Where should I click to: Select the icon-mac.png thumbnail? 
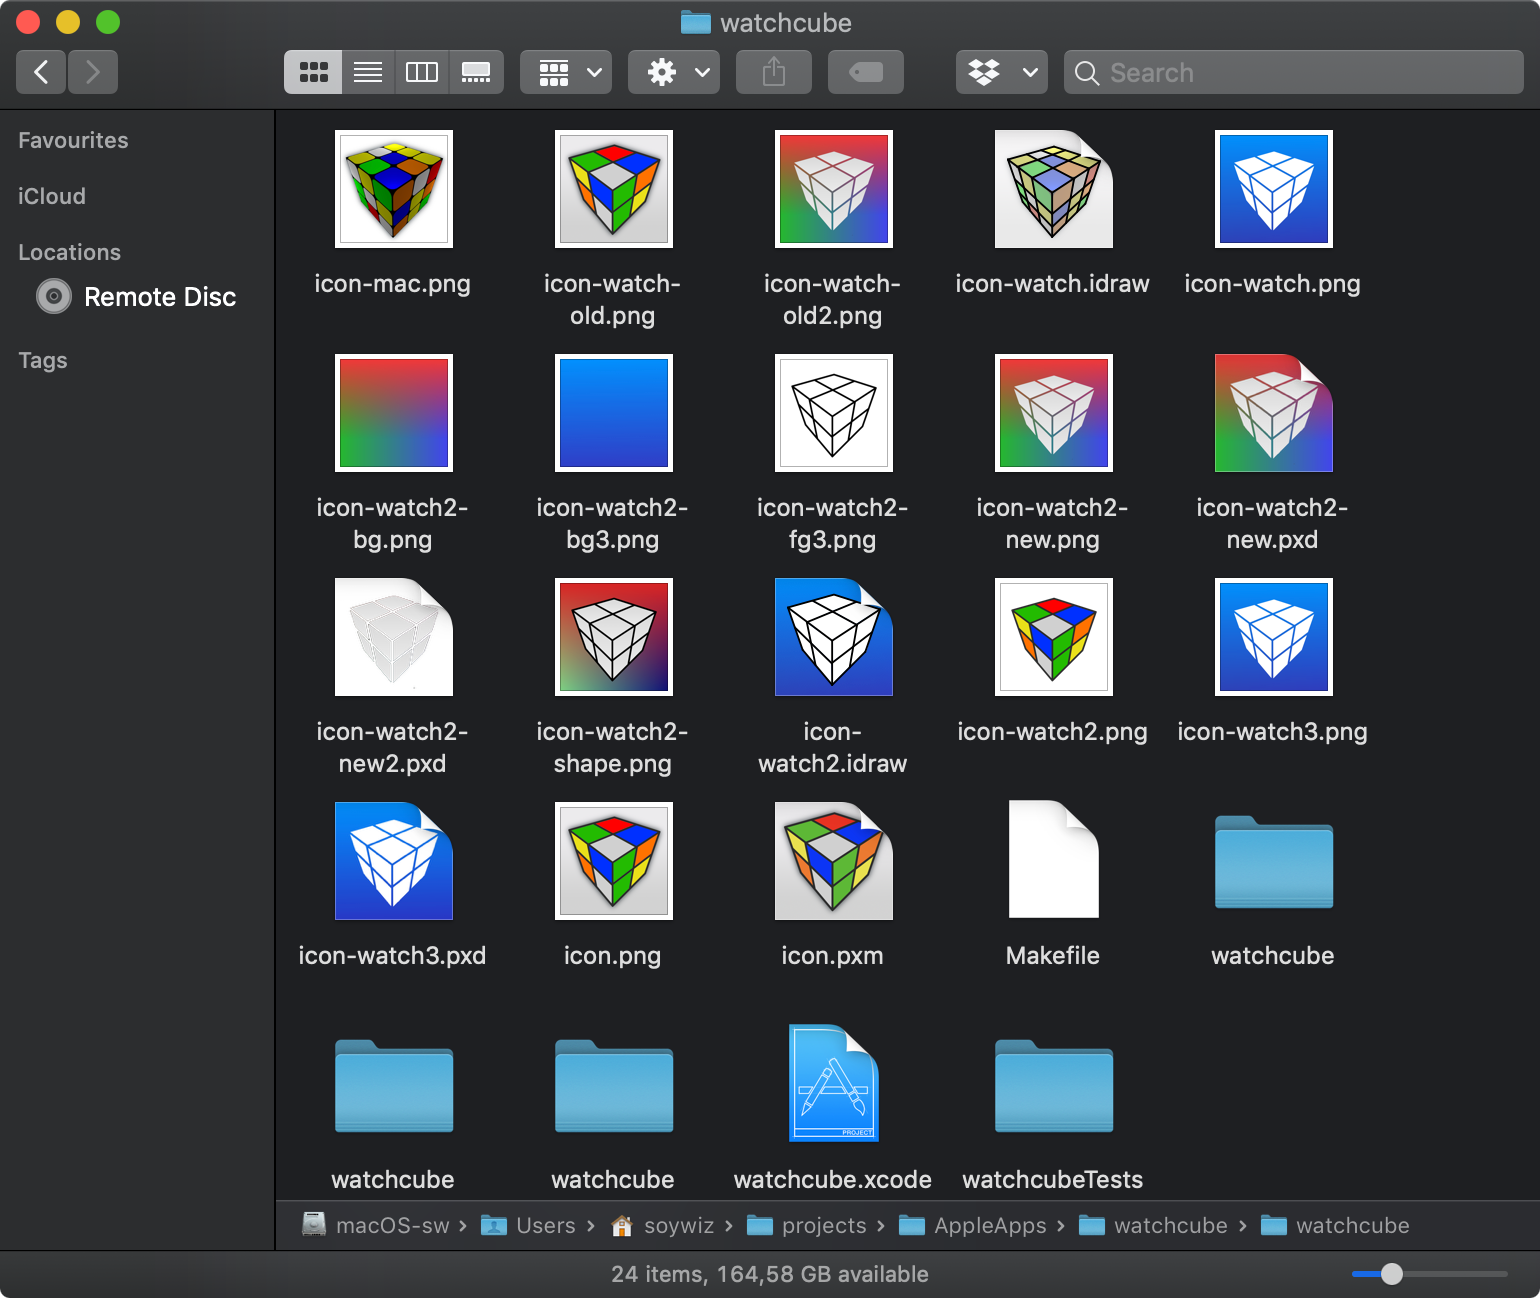[394, 189]
